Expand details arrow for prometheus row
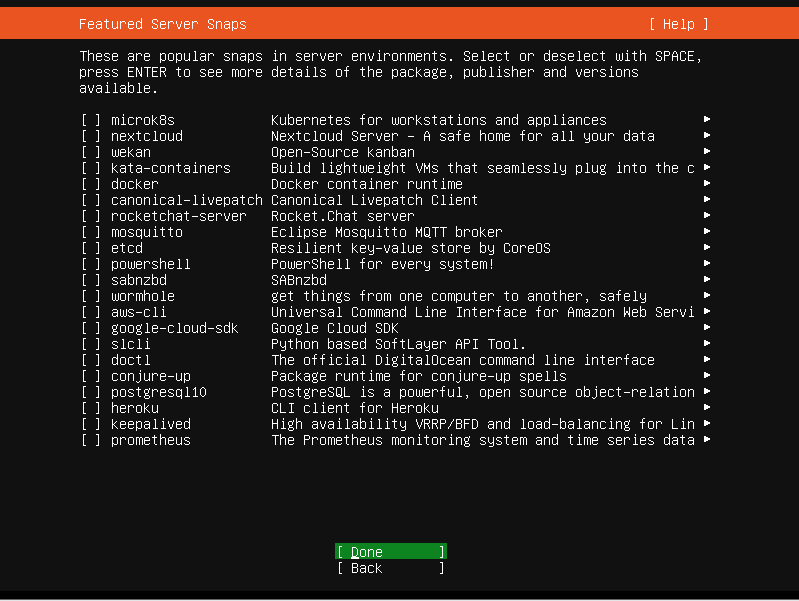The width and height of the screenshot is (799, 601). point(707,439)
